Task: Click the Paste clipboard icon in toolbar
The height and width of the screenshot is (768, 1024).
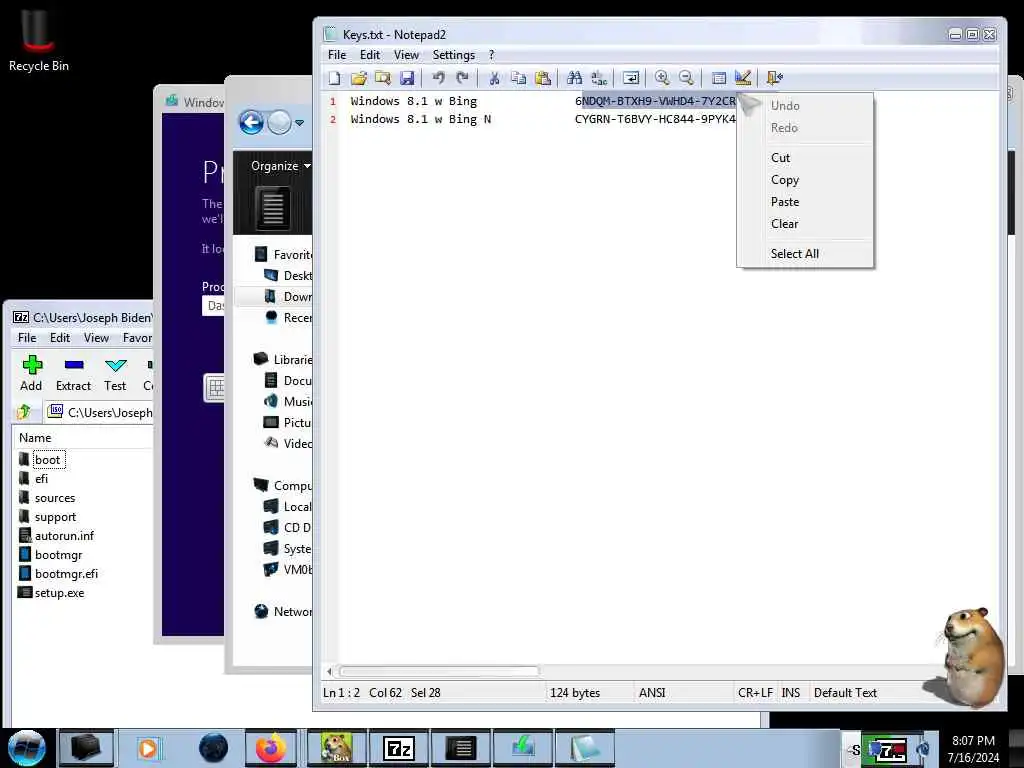Action: (543, 78)
